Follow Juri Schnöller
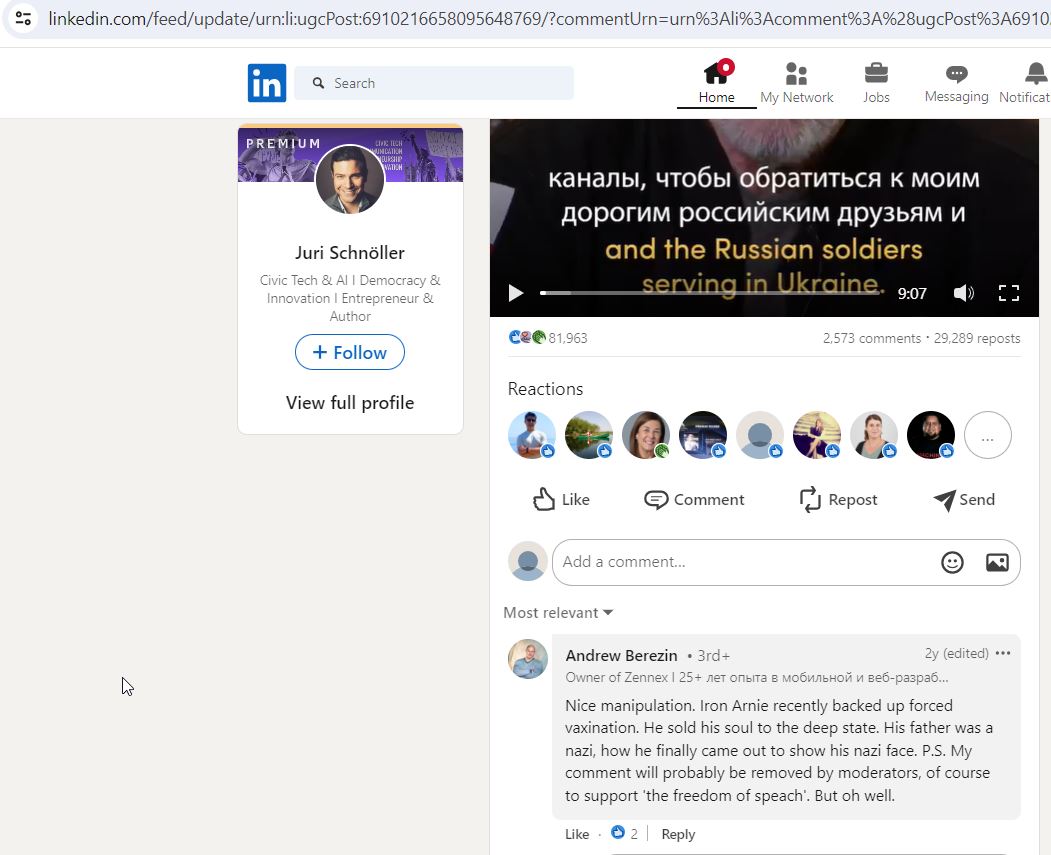The width and height of the screenshot is (1051, 855). (x=350, y=352)
